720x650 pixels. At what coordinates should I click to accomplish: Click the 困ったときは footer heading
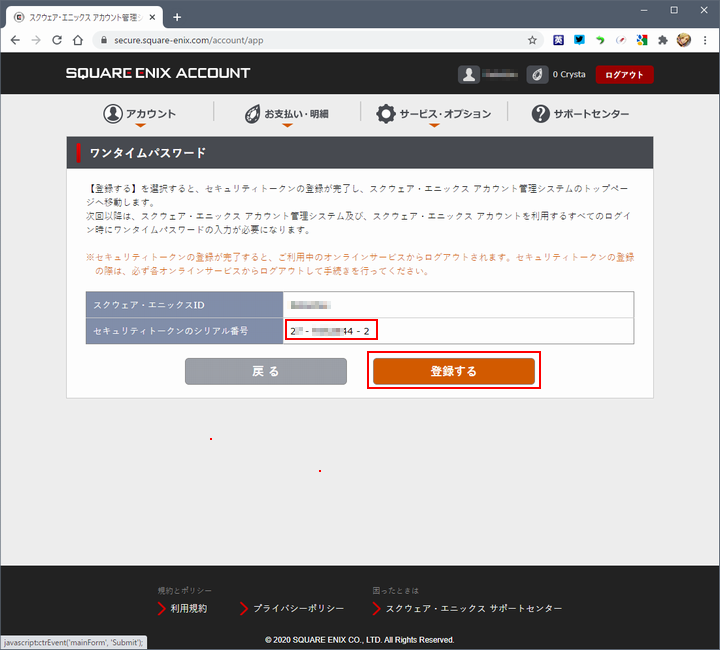pyautogui.click(x=395, y=590)
